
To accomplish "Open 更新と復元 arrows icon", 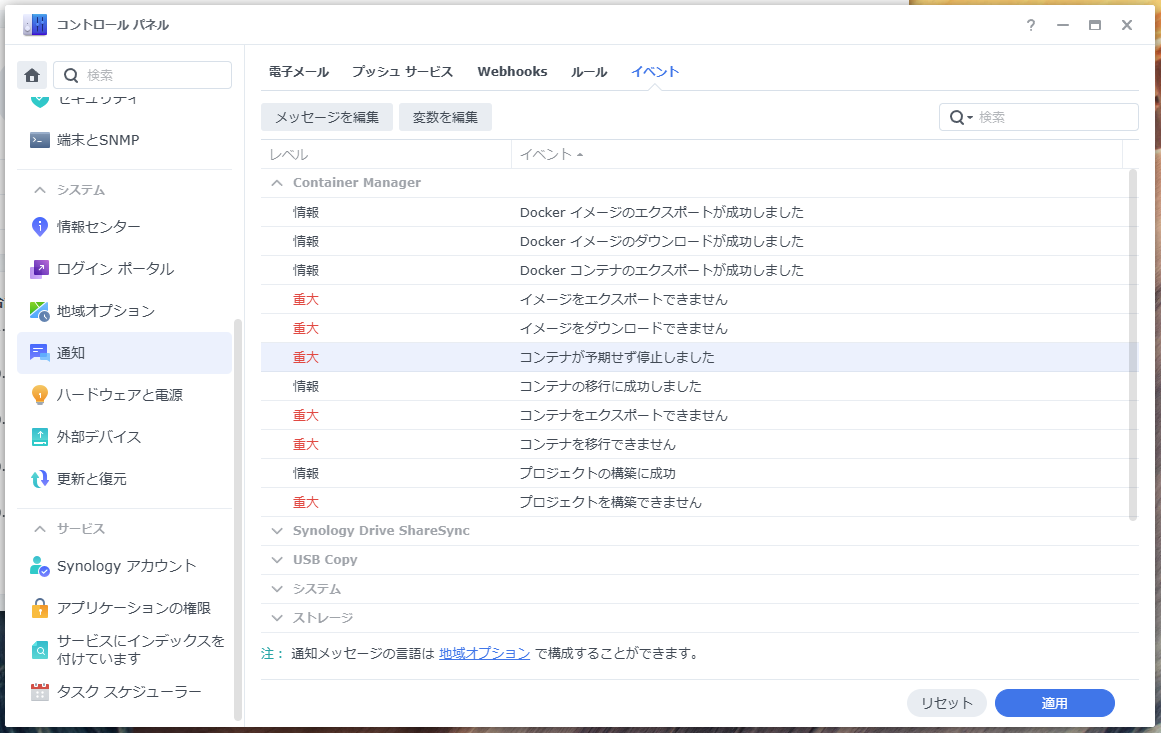I will [x=40, y=479].
